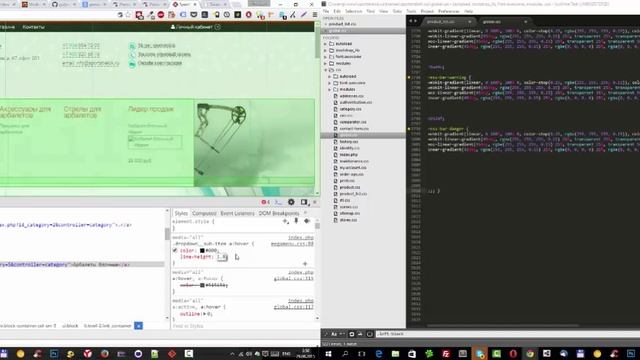The image size is (640, 360).
Task: Open megamenu.css source link
Action: (292, 244)
